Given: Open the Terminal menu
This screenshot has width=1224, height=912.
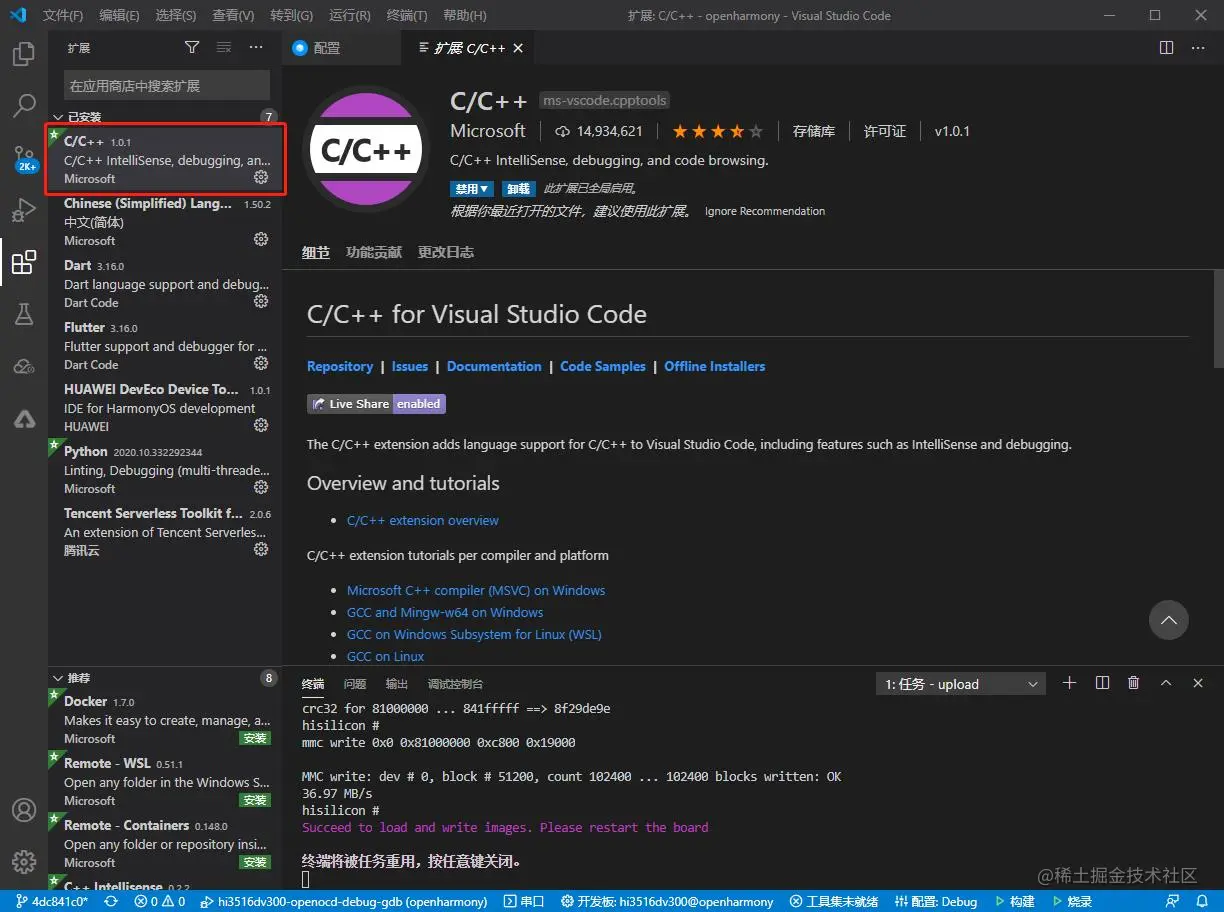Looking at the screenshot, I should point(406,15).
